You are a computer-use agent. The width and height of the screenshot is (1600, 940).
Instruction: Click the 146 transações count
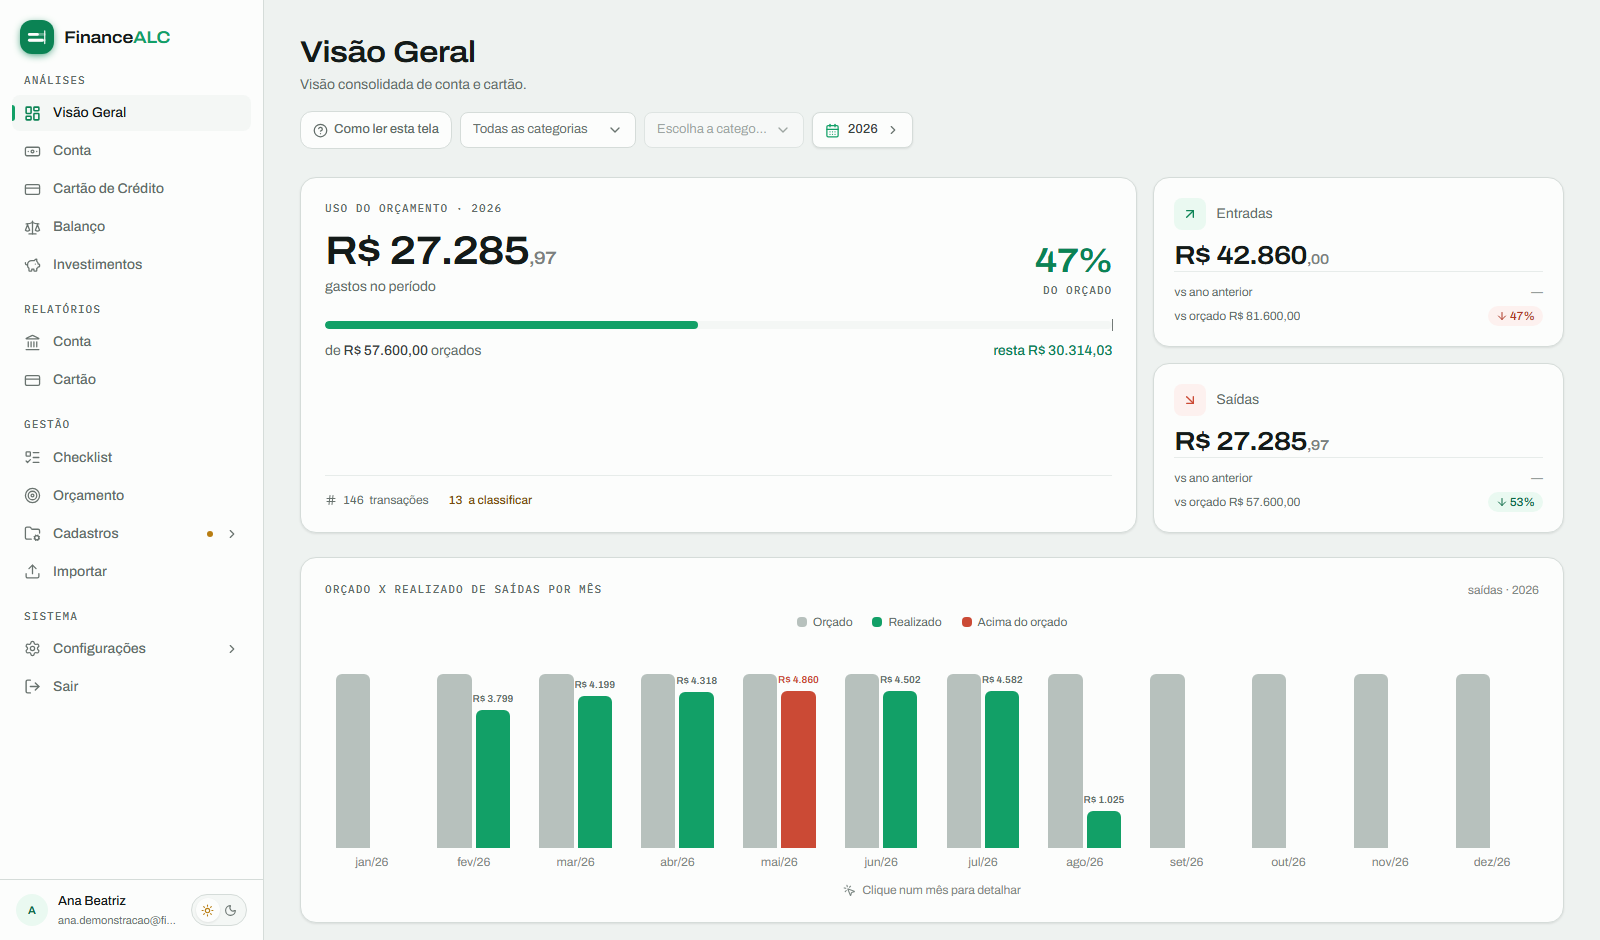pos(377,500)
